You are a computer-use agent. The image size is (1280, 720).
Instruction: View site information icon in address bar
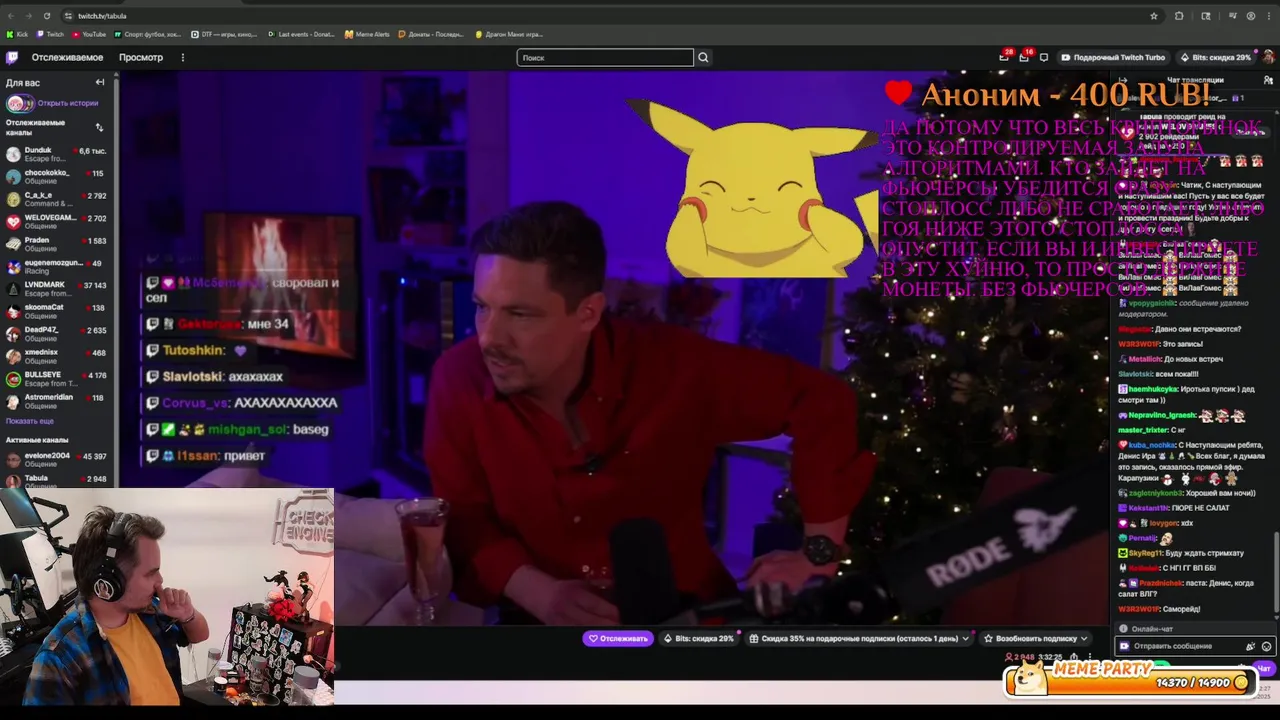coord(68,16)
